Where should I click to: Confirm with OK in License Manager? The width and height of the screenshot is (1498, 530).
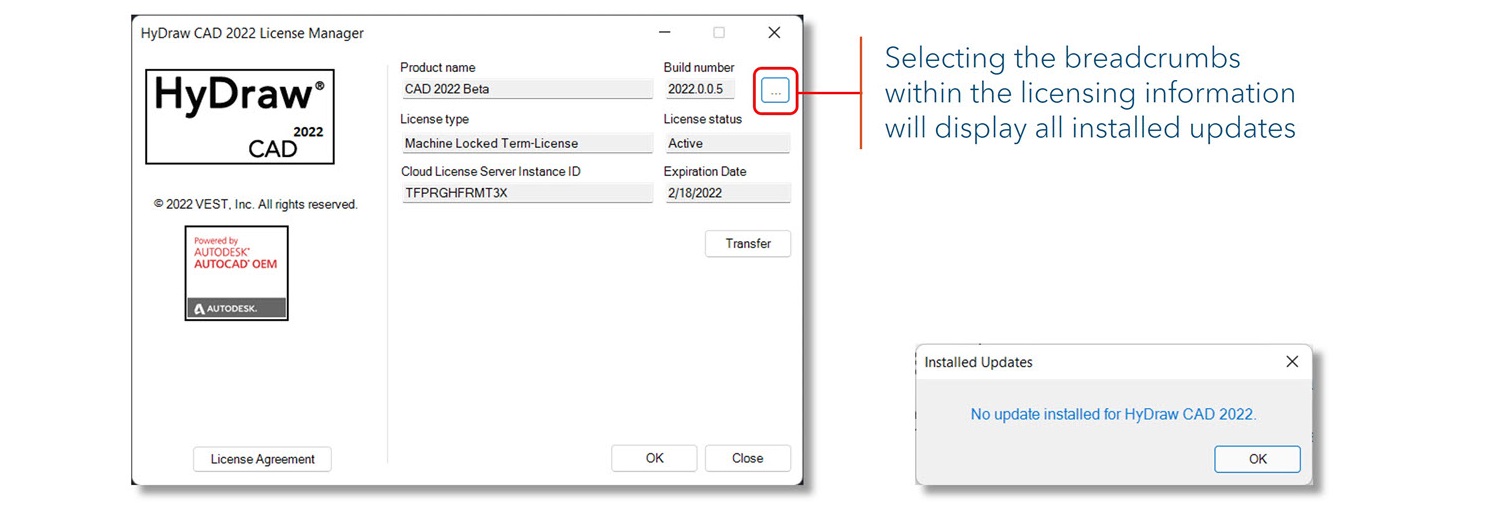(x=654, y=458)
